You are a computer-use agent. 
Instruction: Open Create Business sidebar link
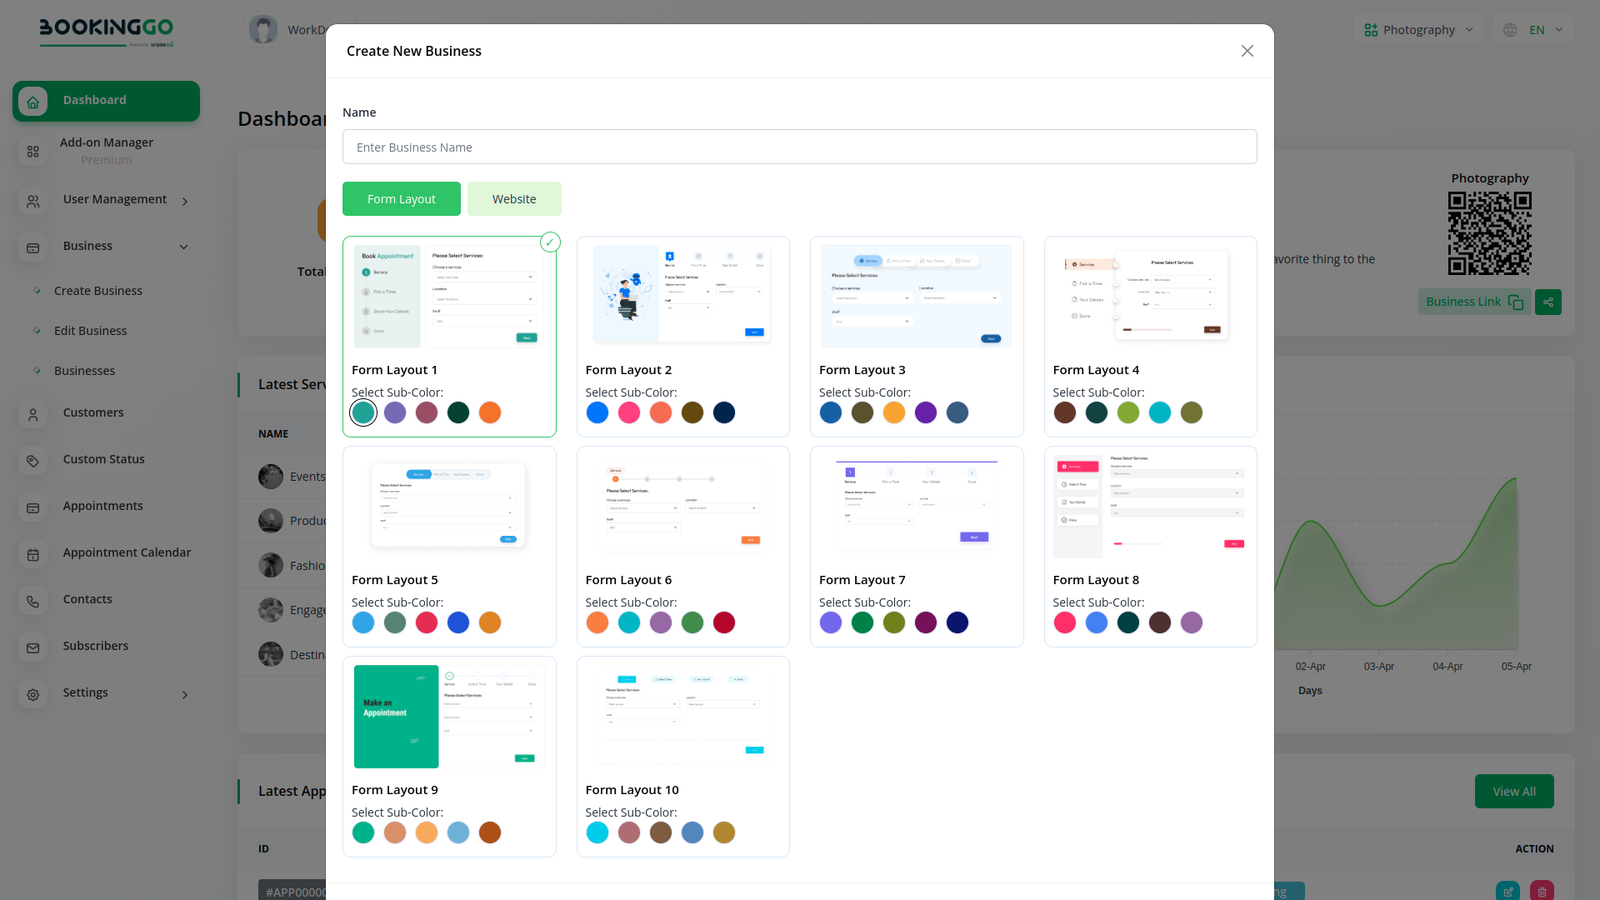click(98, 291)
